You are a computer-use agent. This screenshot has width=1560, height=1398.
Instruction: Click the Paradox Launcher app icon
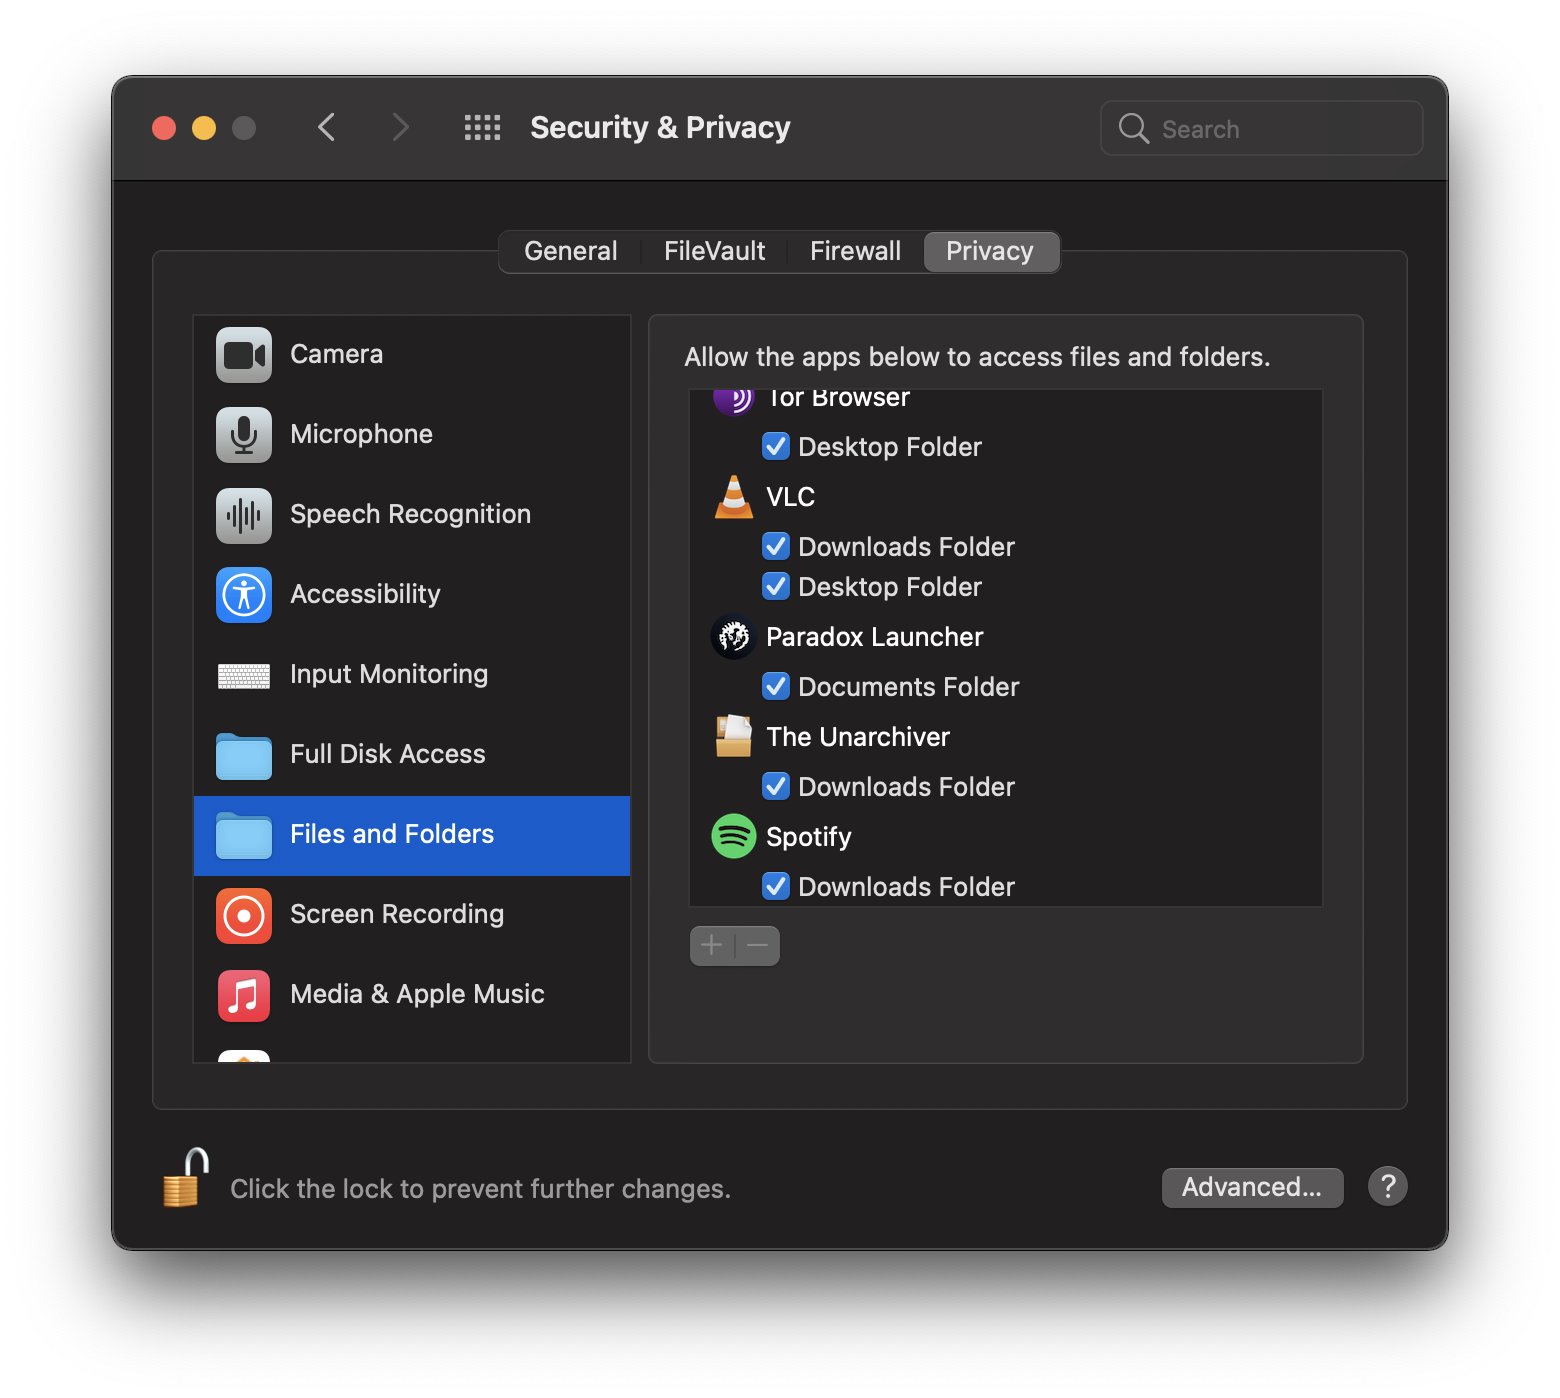[734, 637]
